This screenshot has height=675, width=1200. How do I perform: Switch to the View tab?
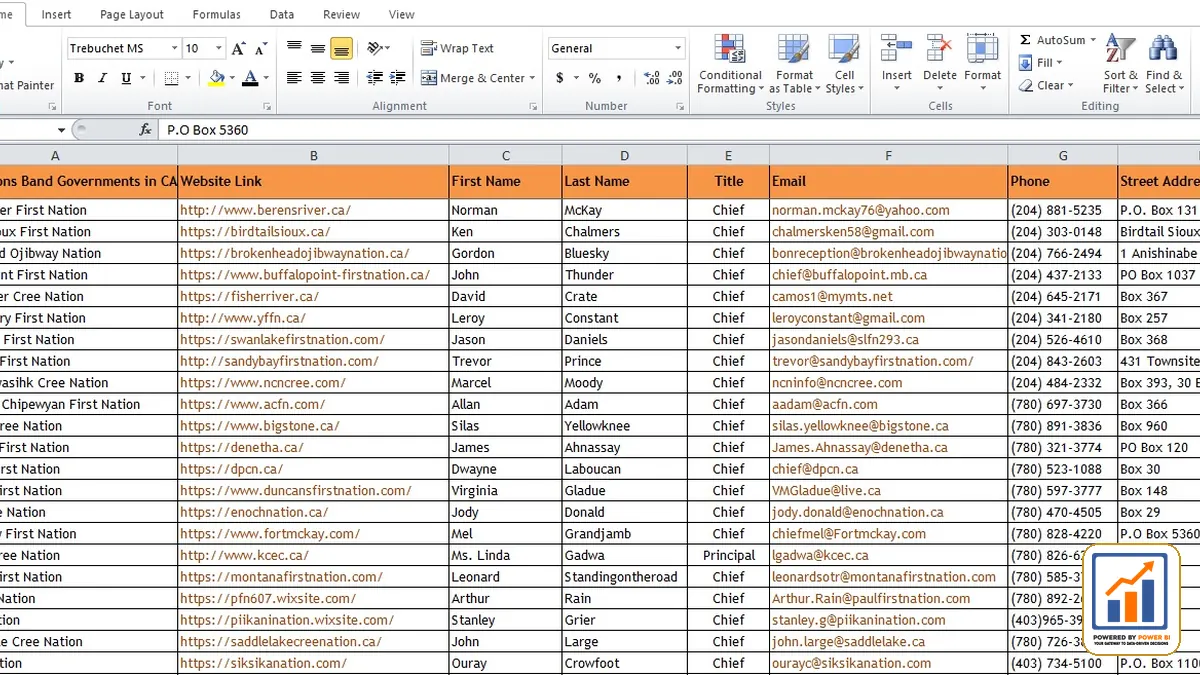click(401, 15)
